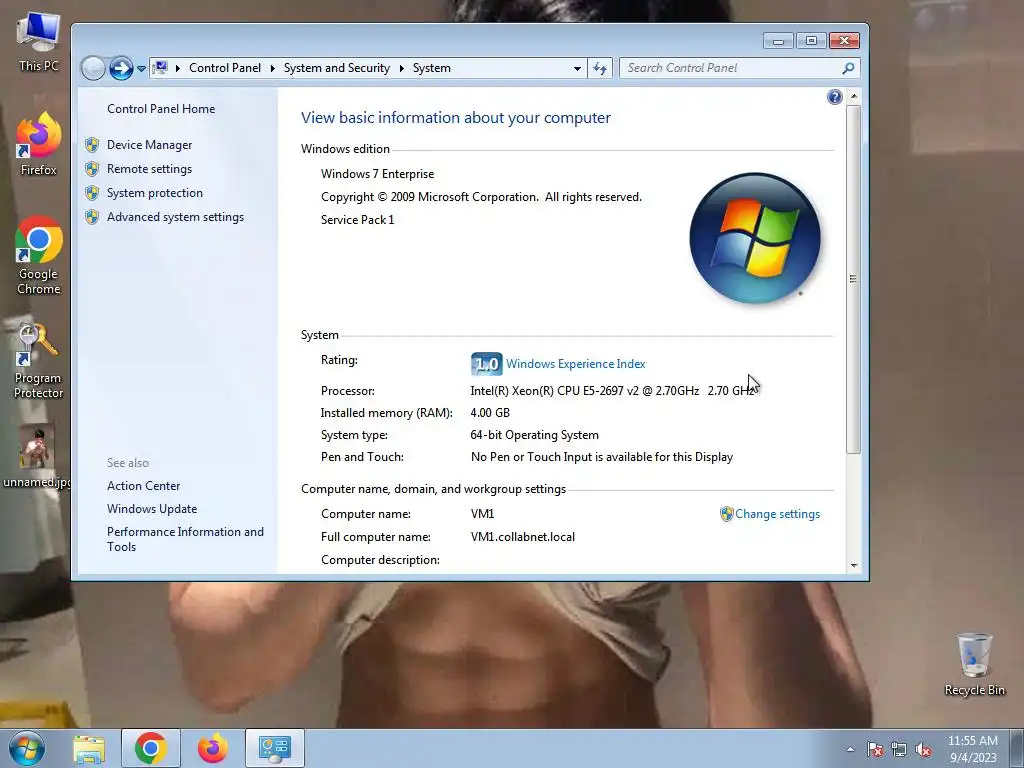This screenshot has height=768, width=1024.
Task: Click the Remote settings shield icon
Action: (x=92, y=169)
